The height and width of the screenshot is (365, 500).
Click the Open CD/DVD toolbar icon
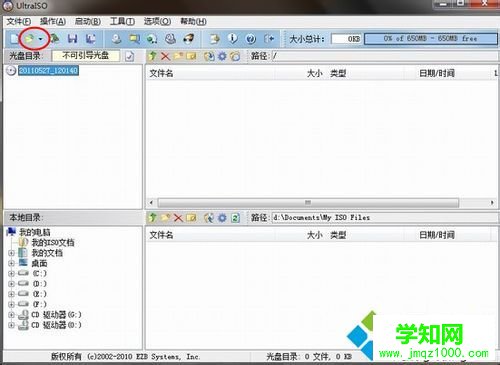click(55, 39)
